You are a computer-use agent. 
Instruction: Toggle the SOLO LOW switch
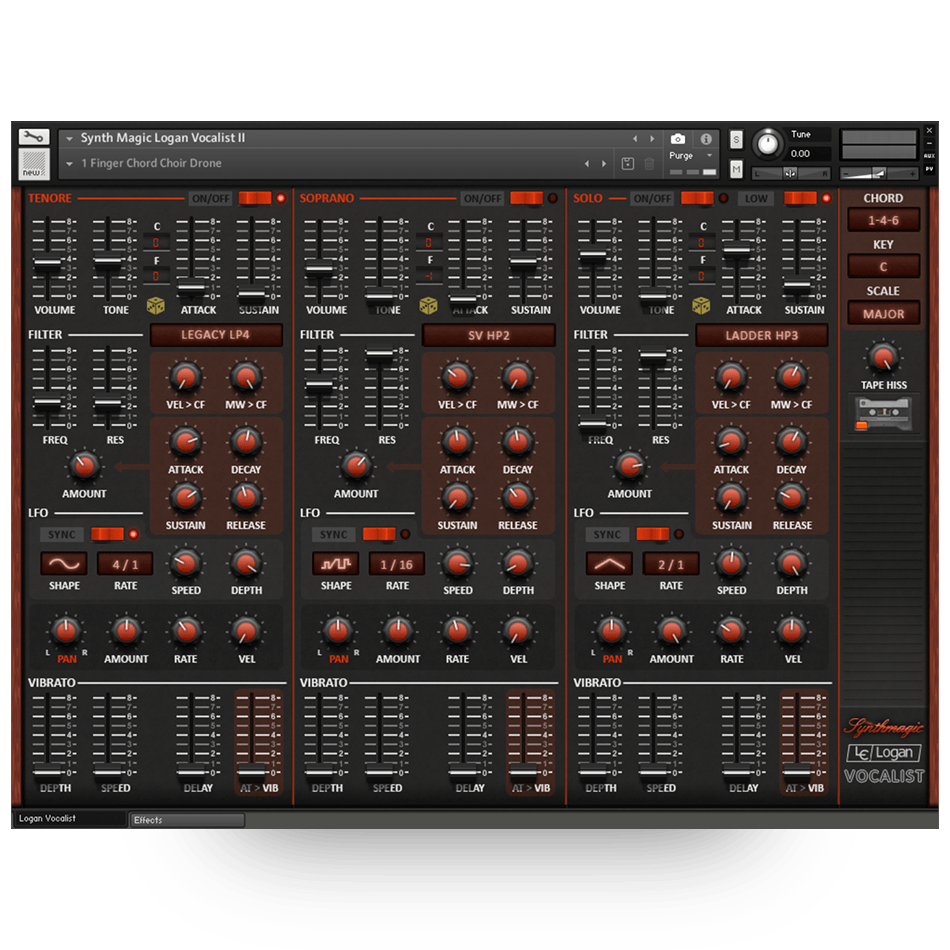(x=800, y=198)
